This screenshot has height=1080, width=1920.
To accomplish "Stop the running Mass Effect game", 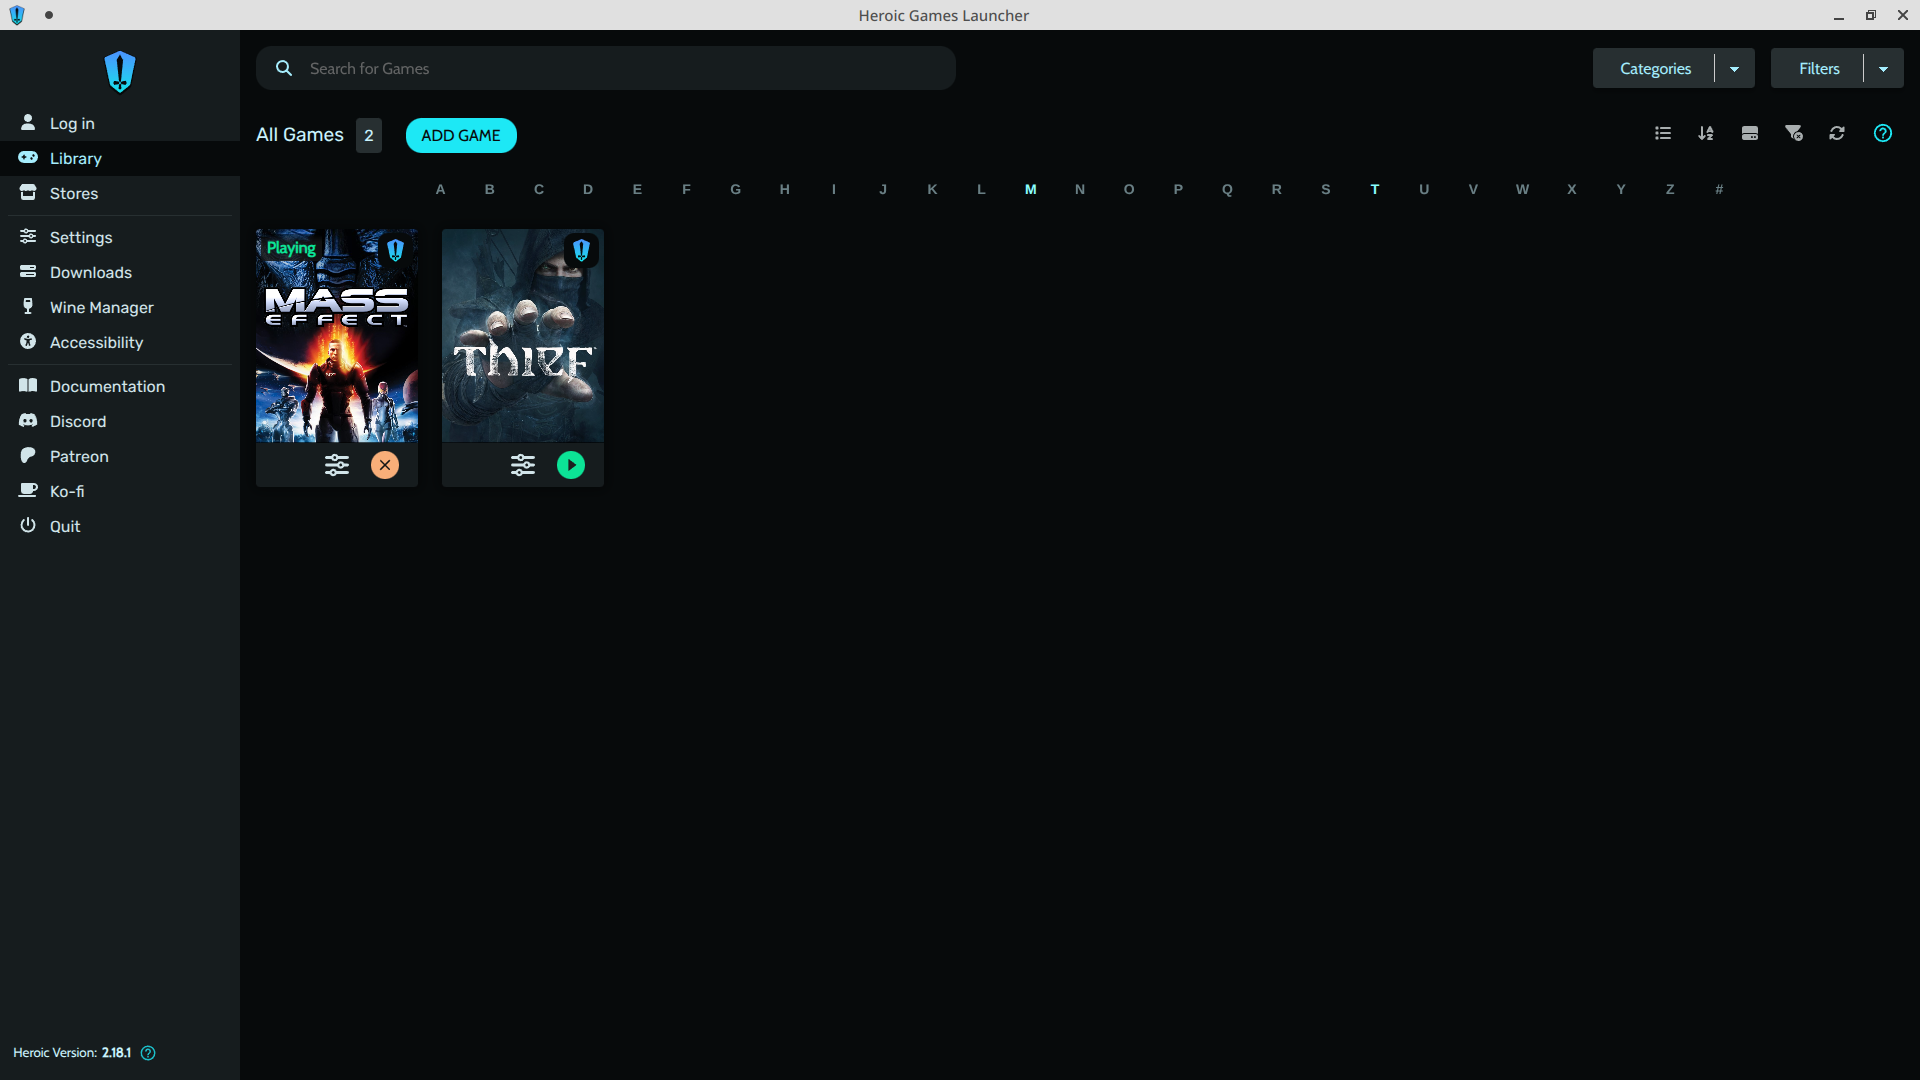I will (x=385, y=465).
